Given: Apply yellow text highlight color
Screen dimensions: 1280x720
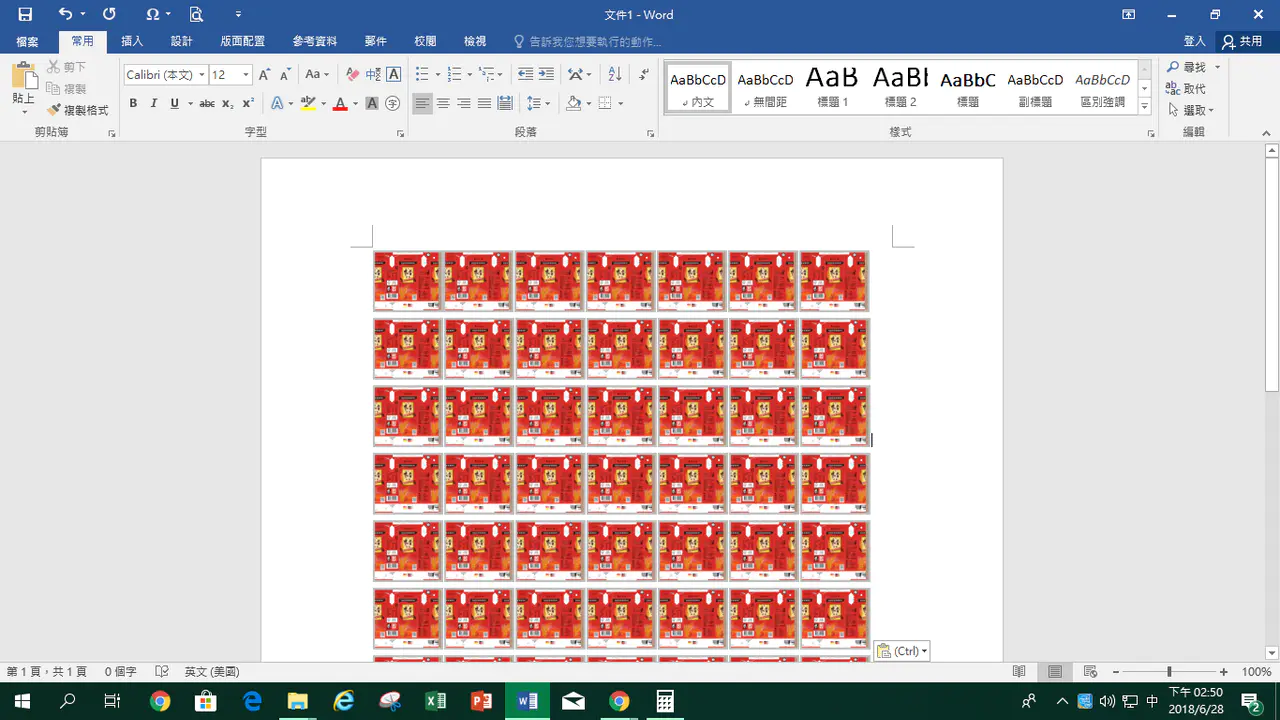Looking at the screenshot, I should [x=308, y=104].
